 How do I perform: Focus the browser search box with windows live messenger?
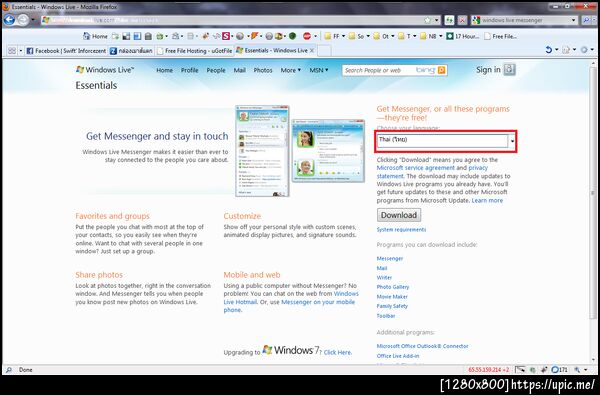click(x=523, y=20)
